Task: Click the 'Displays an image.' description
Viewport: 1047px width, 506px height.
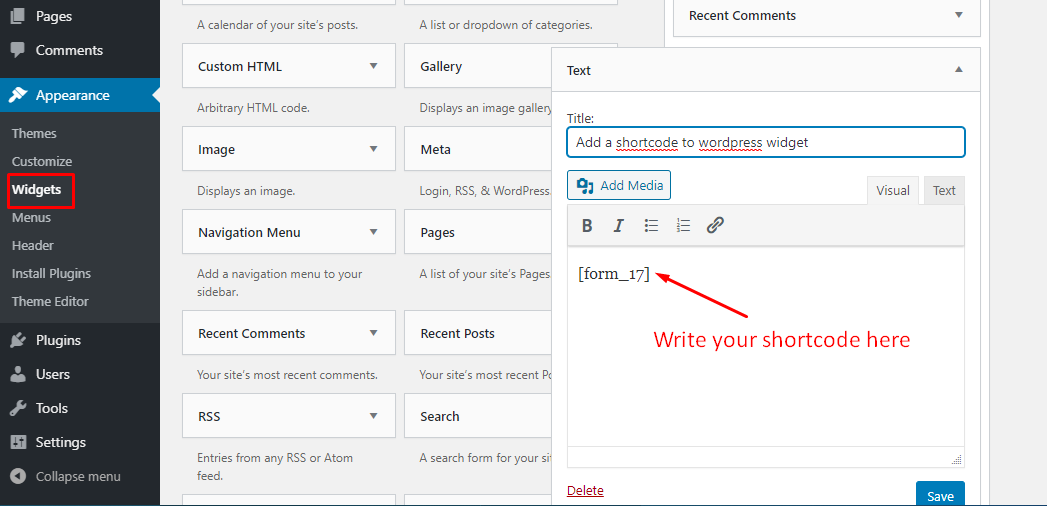Action: (246, 191)
